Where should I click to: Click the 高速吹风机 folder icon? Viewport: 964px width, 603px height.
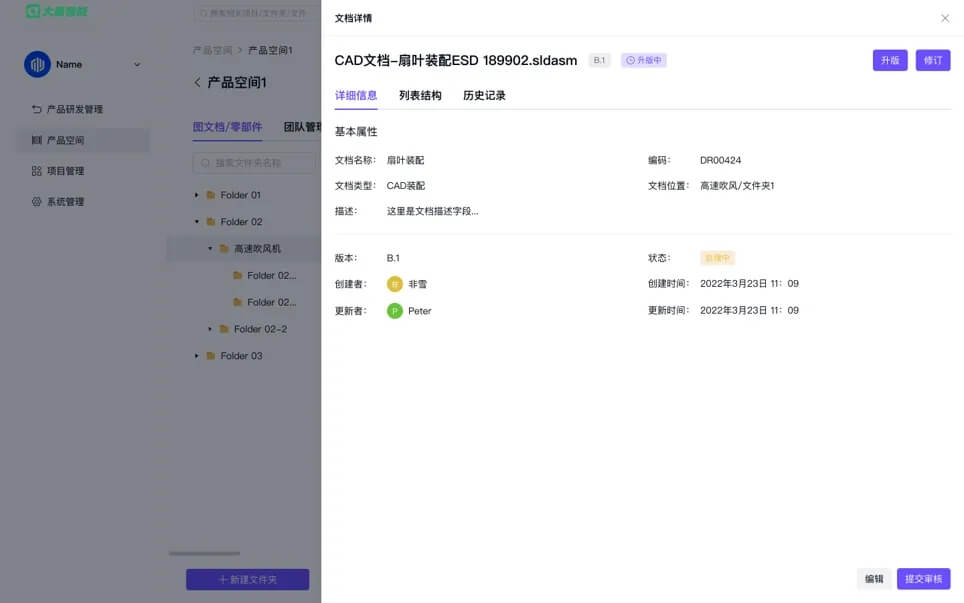pos(225,247)
